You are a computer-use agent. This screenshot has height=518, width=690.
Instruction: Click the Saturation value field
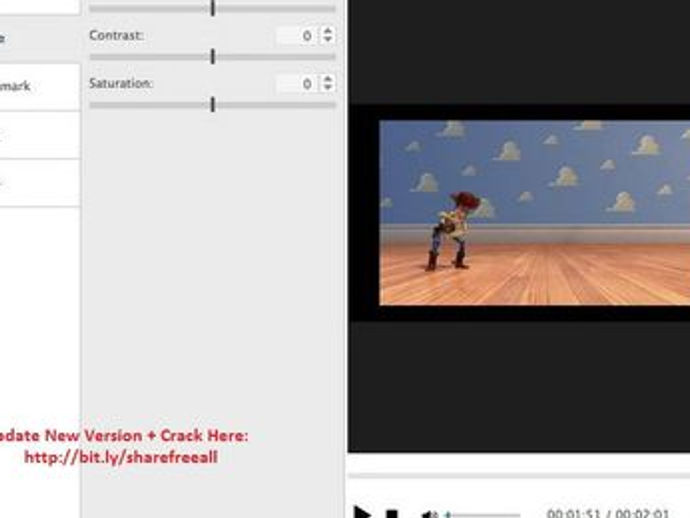tap(297, 83)
